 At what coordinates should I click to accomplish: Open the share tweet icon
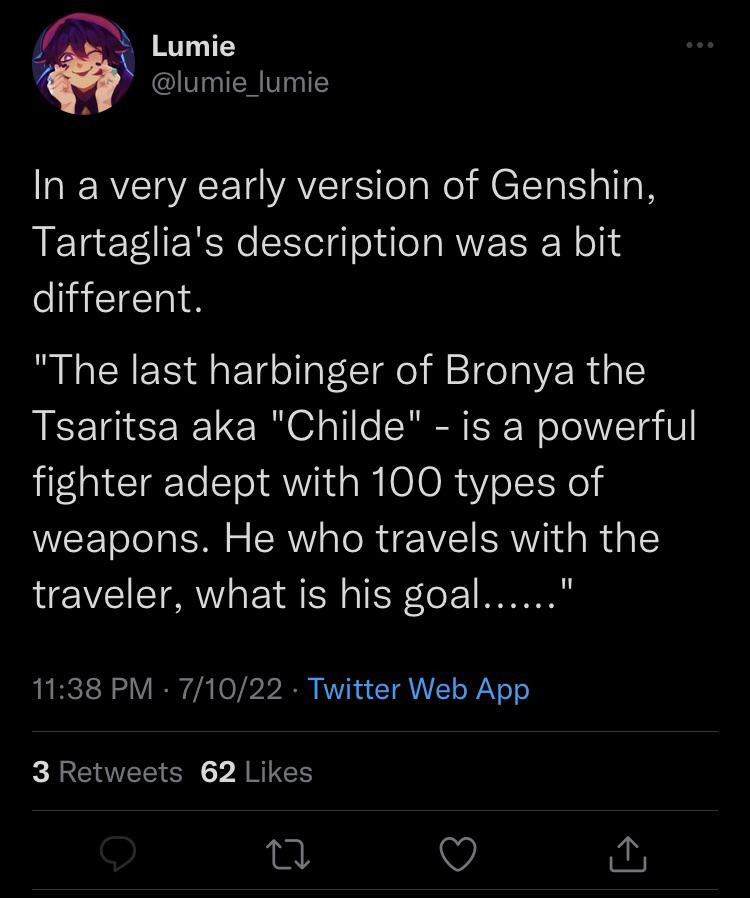click(x=627, y=853)
